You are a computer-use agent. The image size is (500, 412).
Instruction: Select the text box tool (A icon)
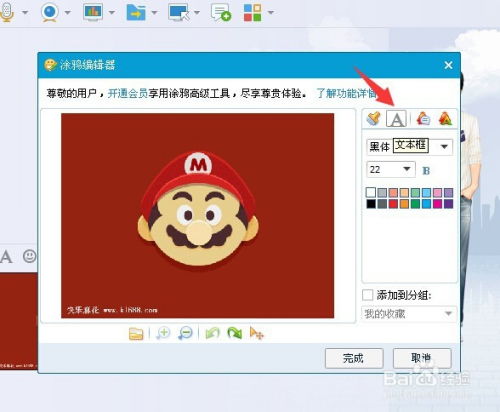click(396, 119)
